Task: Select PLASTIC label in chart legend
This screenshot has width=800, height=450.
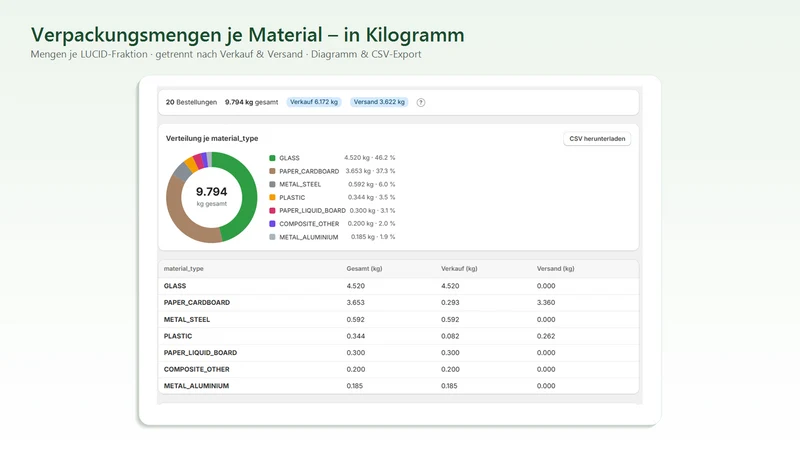Action: [292, 197]
